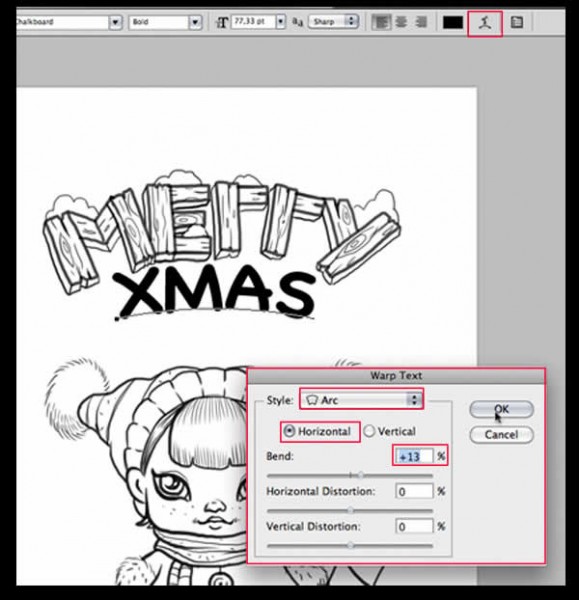Viewport: 579px width, 600px height.
Task: Click the font size T icon
Action: click(x=222, y=23)
